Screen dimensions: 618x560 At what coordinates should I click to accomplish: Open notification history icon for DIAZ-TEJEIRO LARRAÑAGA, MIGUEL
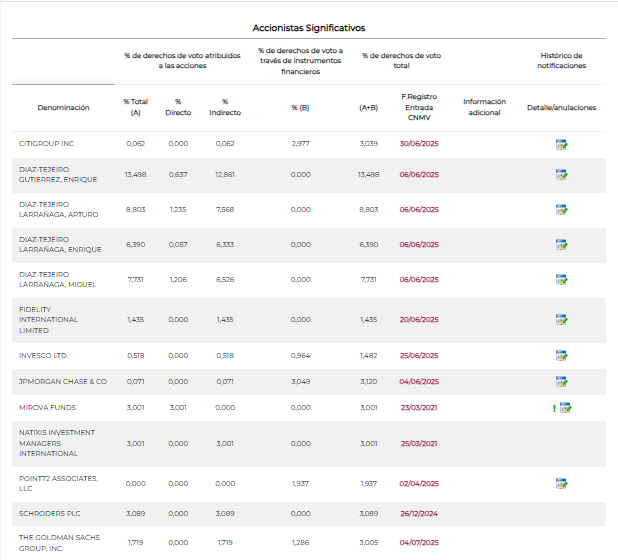(561, 279)
